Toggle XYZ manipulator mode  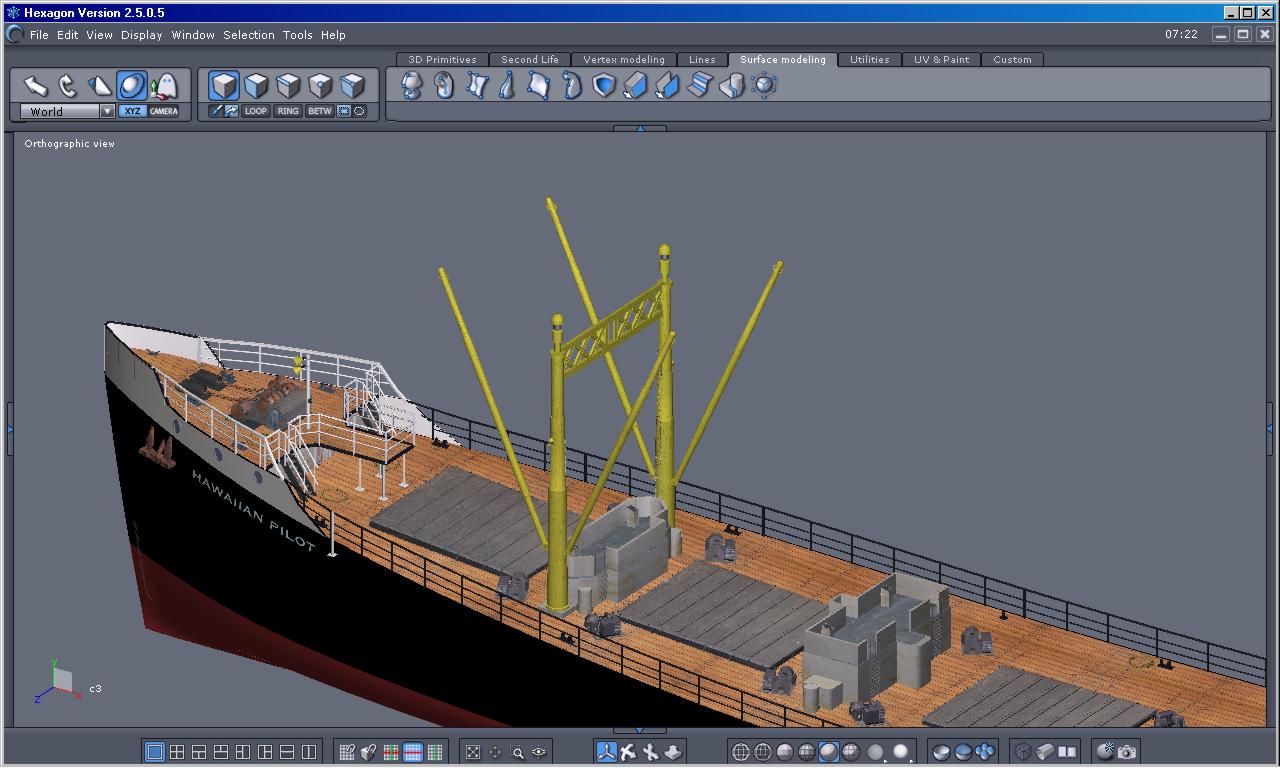pos(132,111)
